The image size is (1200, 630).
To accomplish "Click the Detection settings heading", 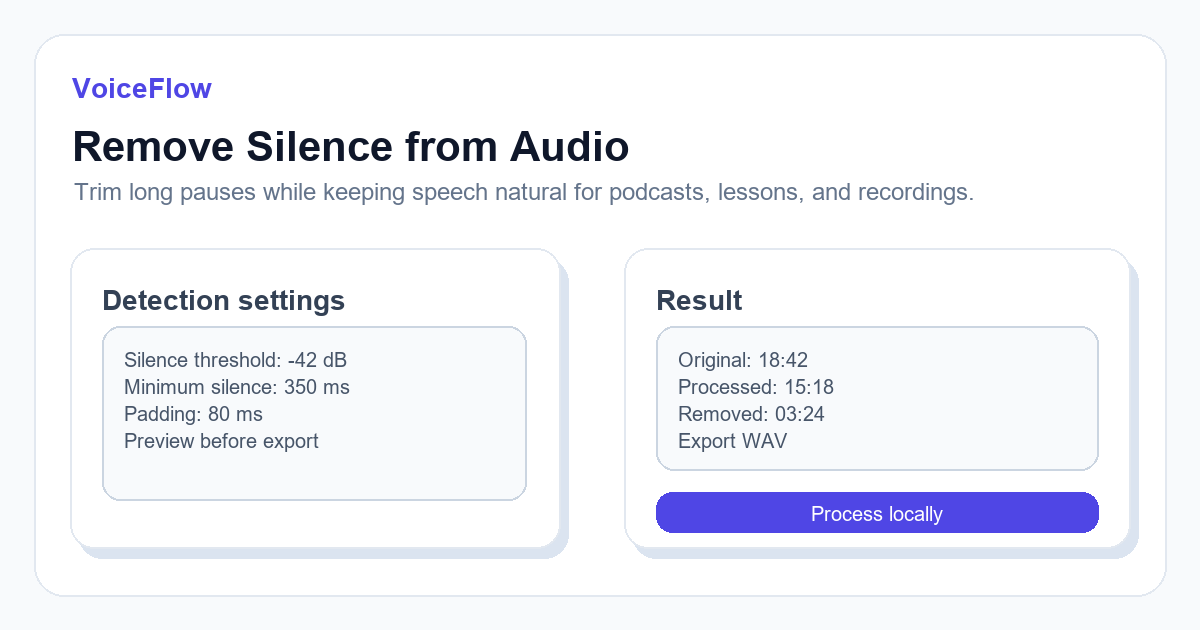I will coord(224,300).
